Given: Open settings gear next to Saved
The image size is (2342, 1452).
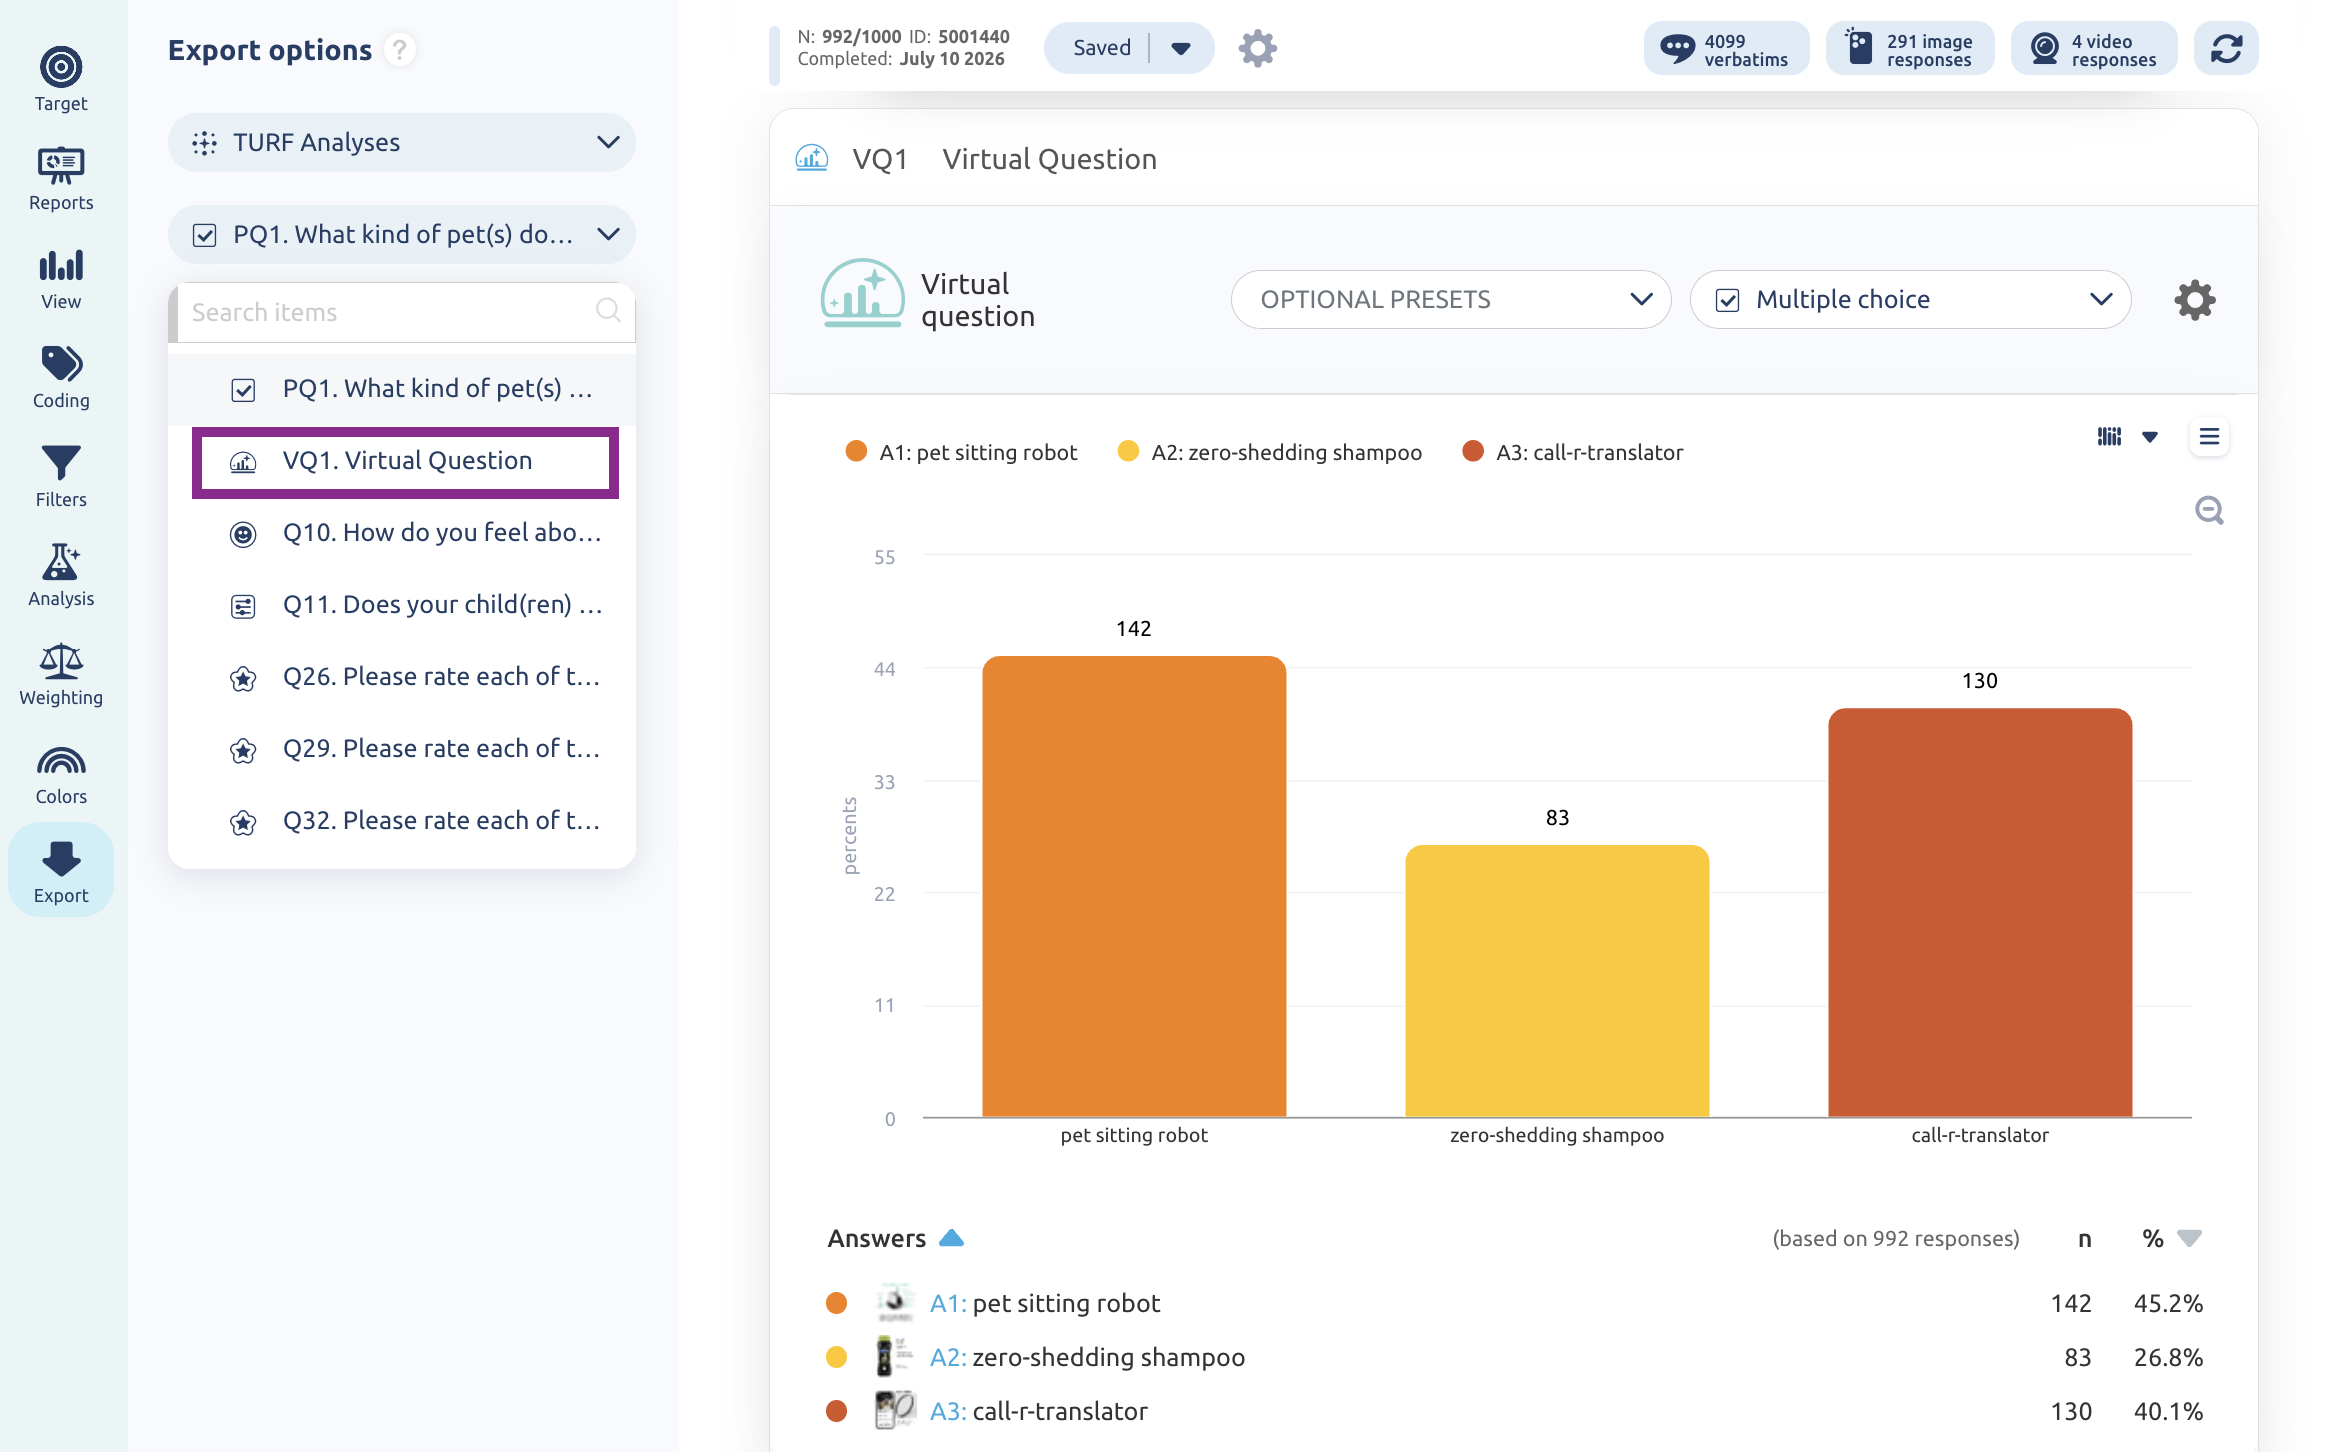Looking at the screenshot, I should click(x=1258, y=48).
